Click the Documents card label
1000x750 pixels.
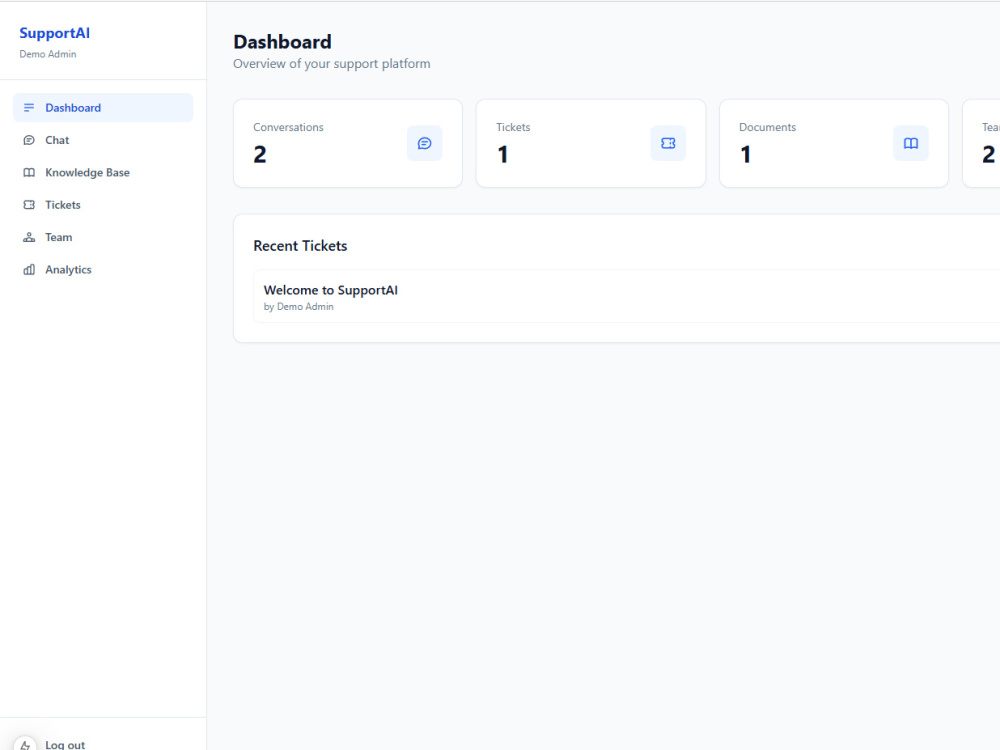click(x=767, y=127)
